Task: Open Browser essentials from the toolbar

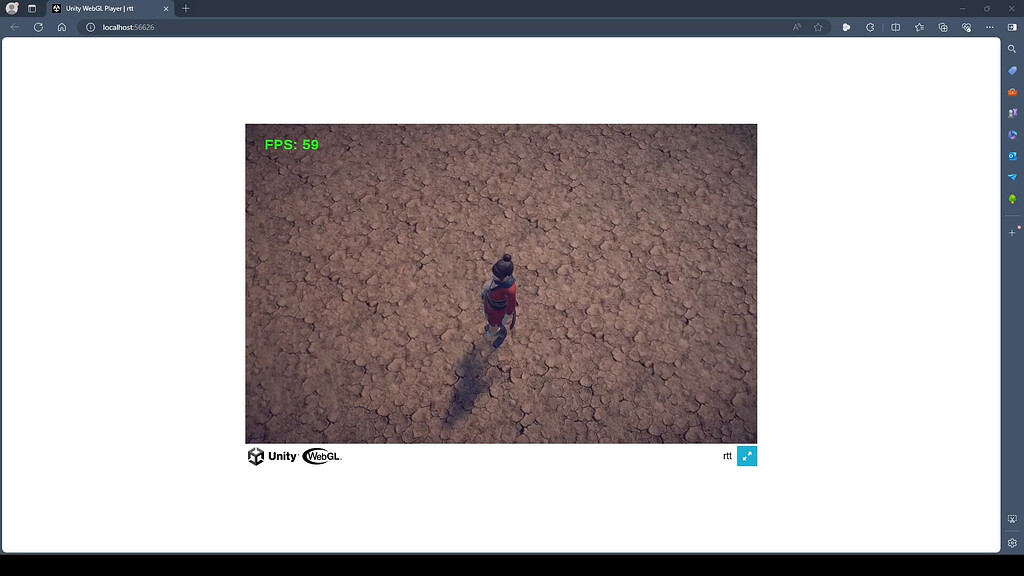Action: [966, 27]
